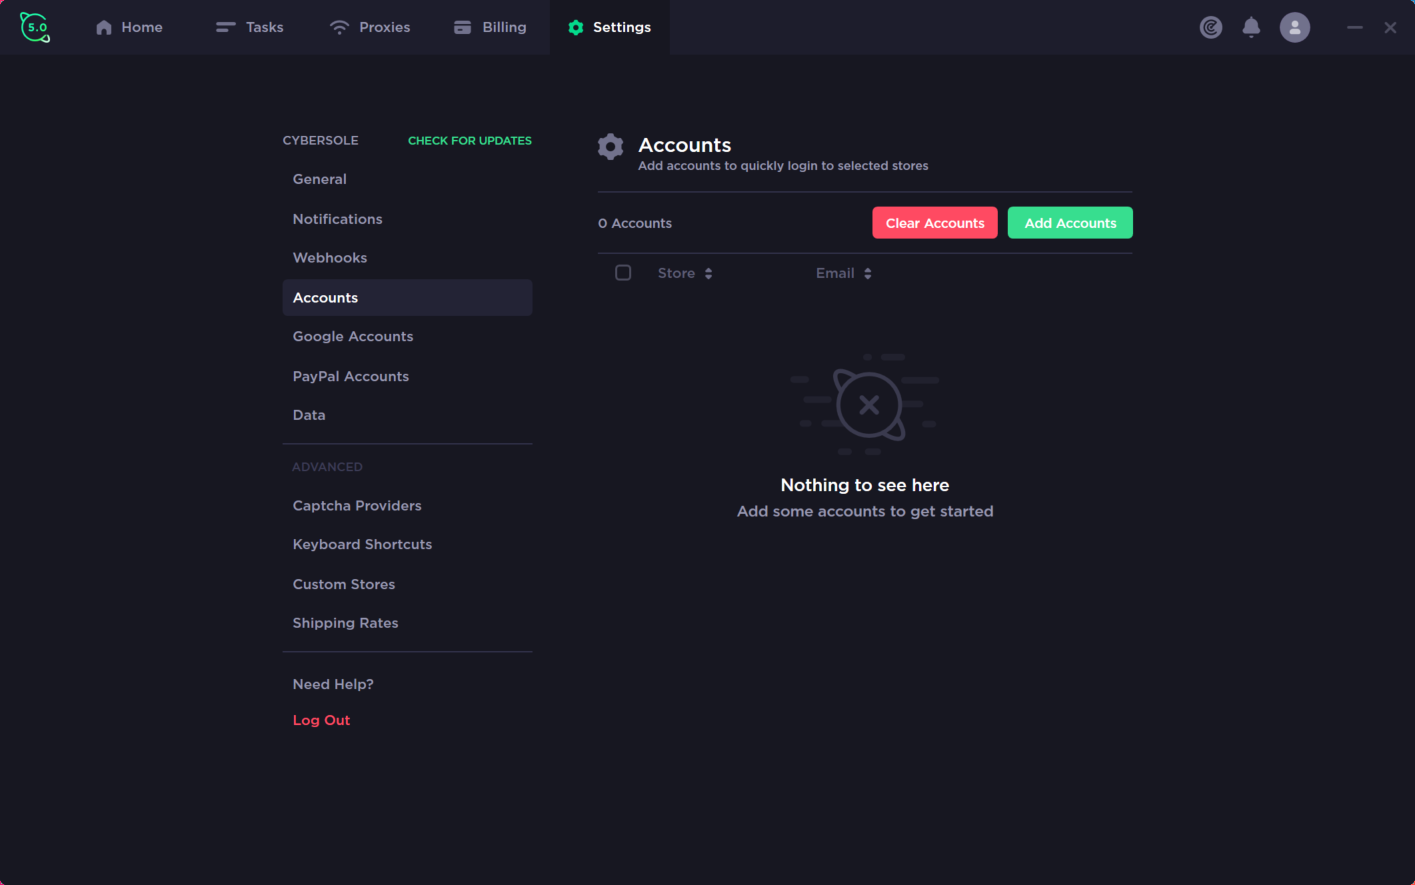Screen dimensions: 1415x885
Task: Open the notifications bell icon
Action: tap(1251, 27)
